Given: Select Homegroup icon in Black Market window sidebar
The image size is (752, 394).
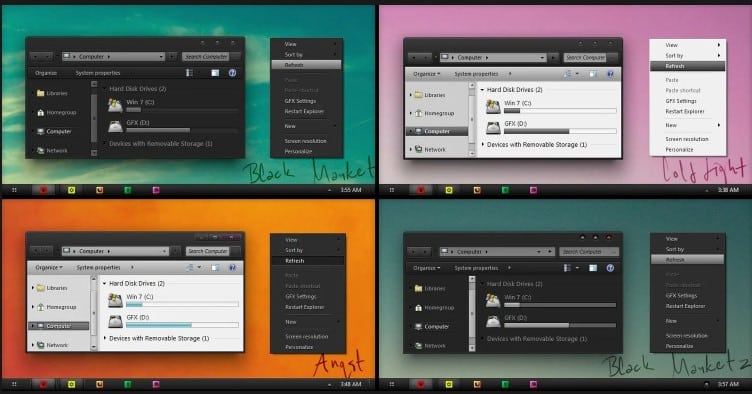Looking at the screenshot, I should (41, 113).
